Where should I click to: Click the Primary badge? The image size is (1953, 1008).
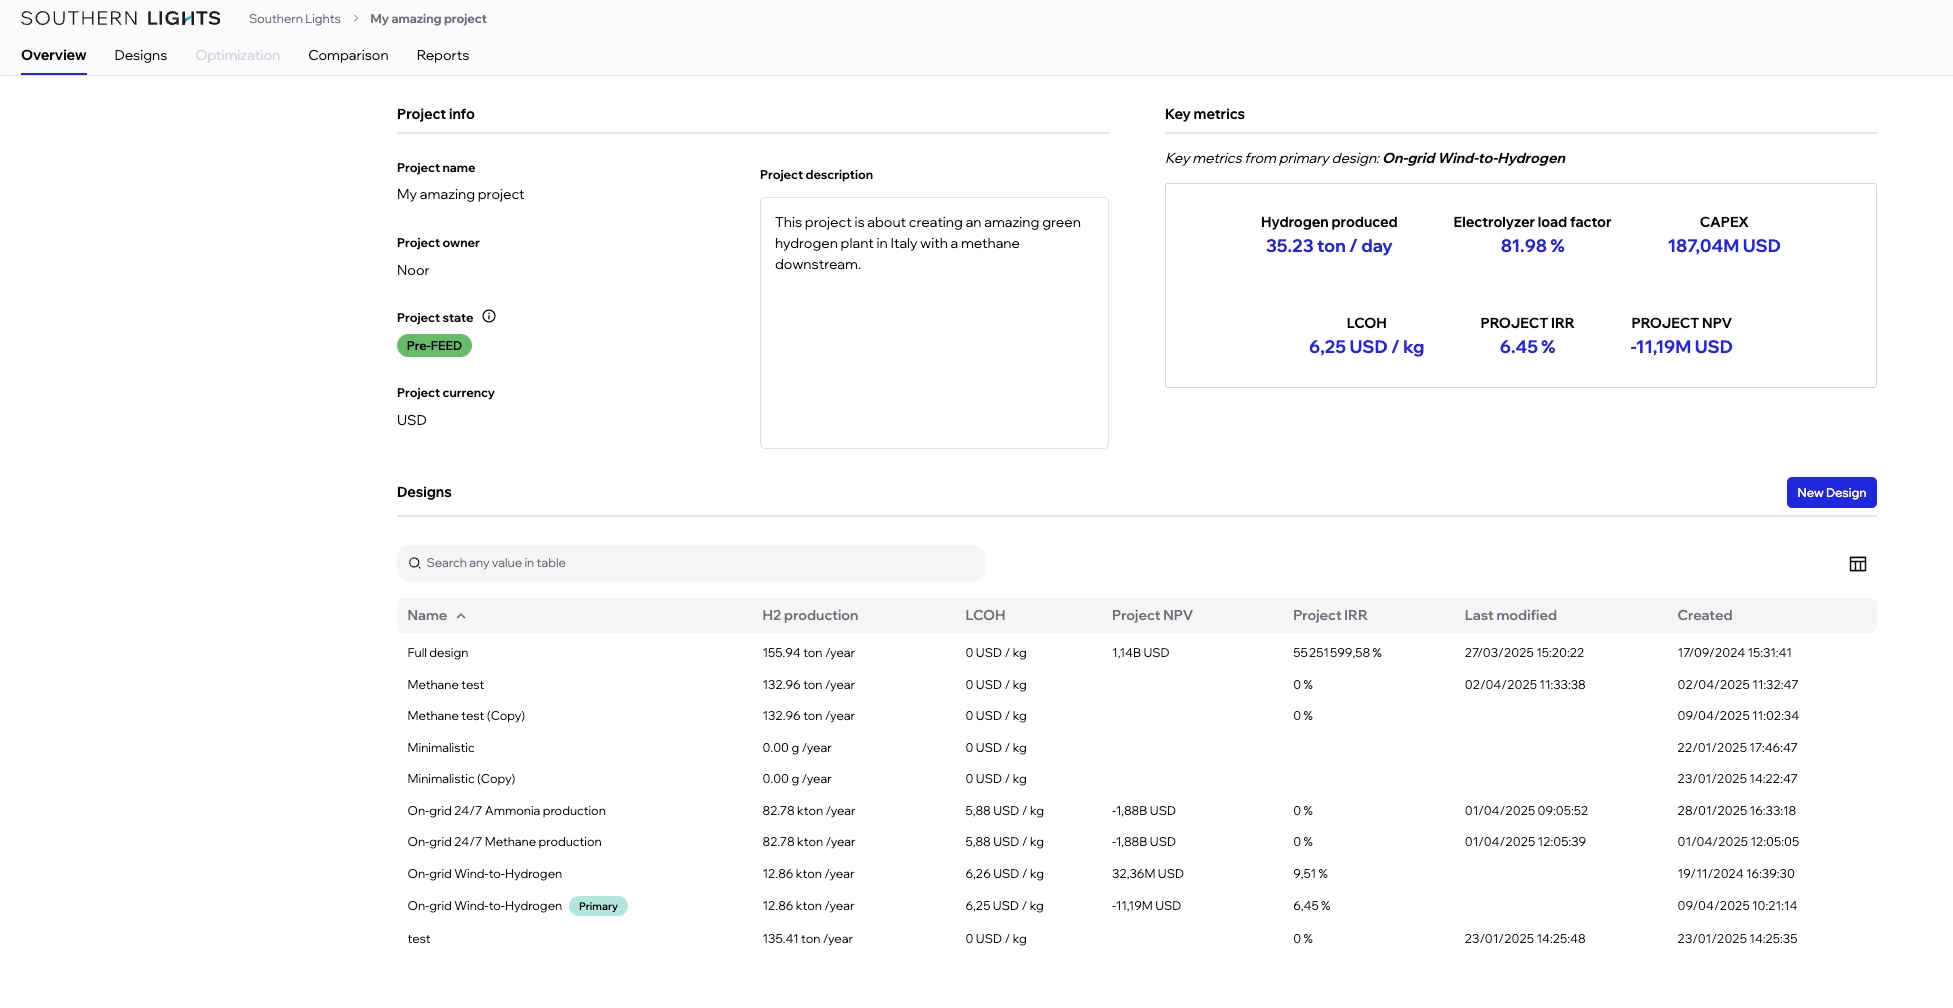click(x=598, y=906)
